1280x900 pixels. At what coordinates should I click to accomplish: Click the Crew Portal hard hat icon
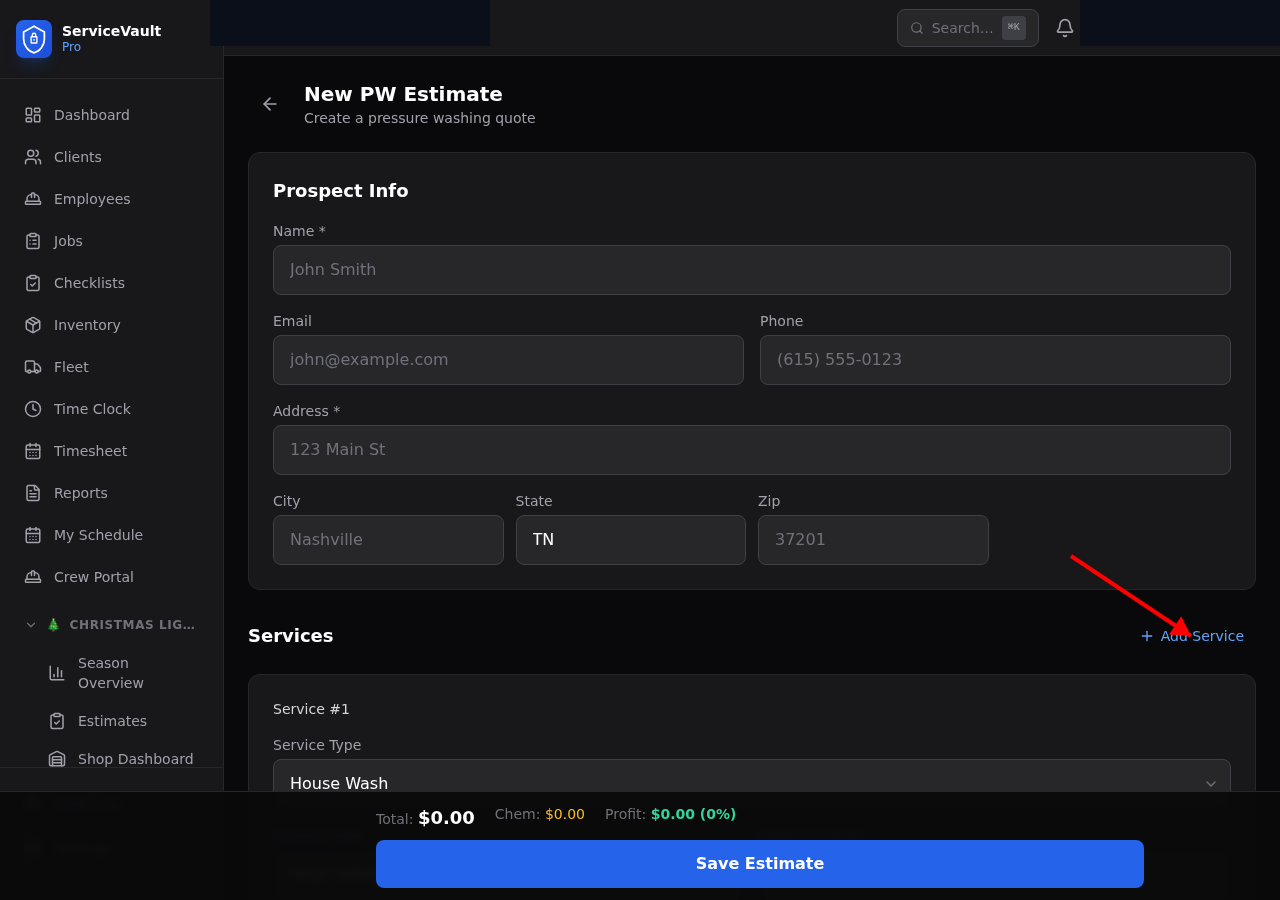(32, 577)
